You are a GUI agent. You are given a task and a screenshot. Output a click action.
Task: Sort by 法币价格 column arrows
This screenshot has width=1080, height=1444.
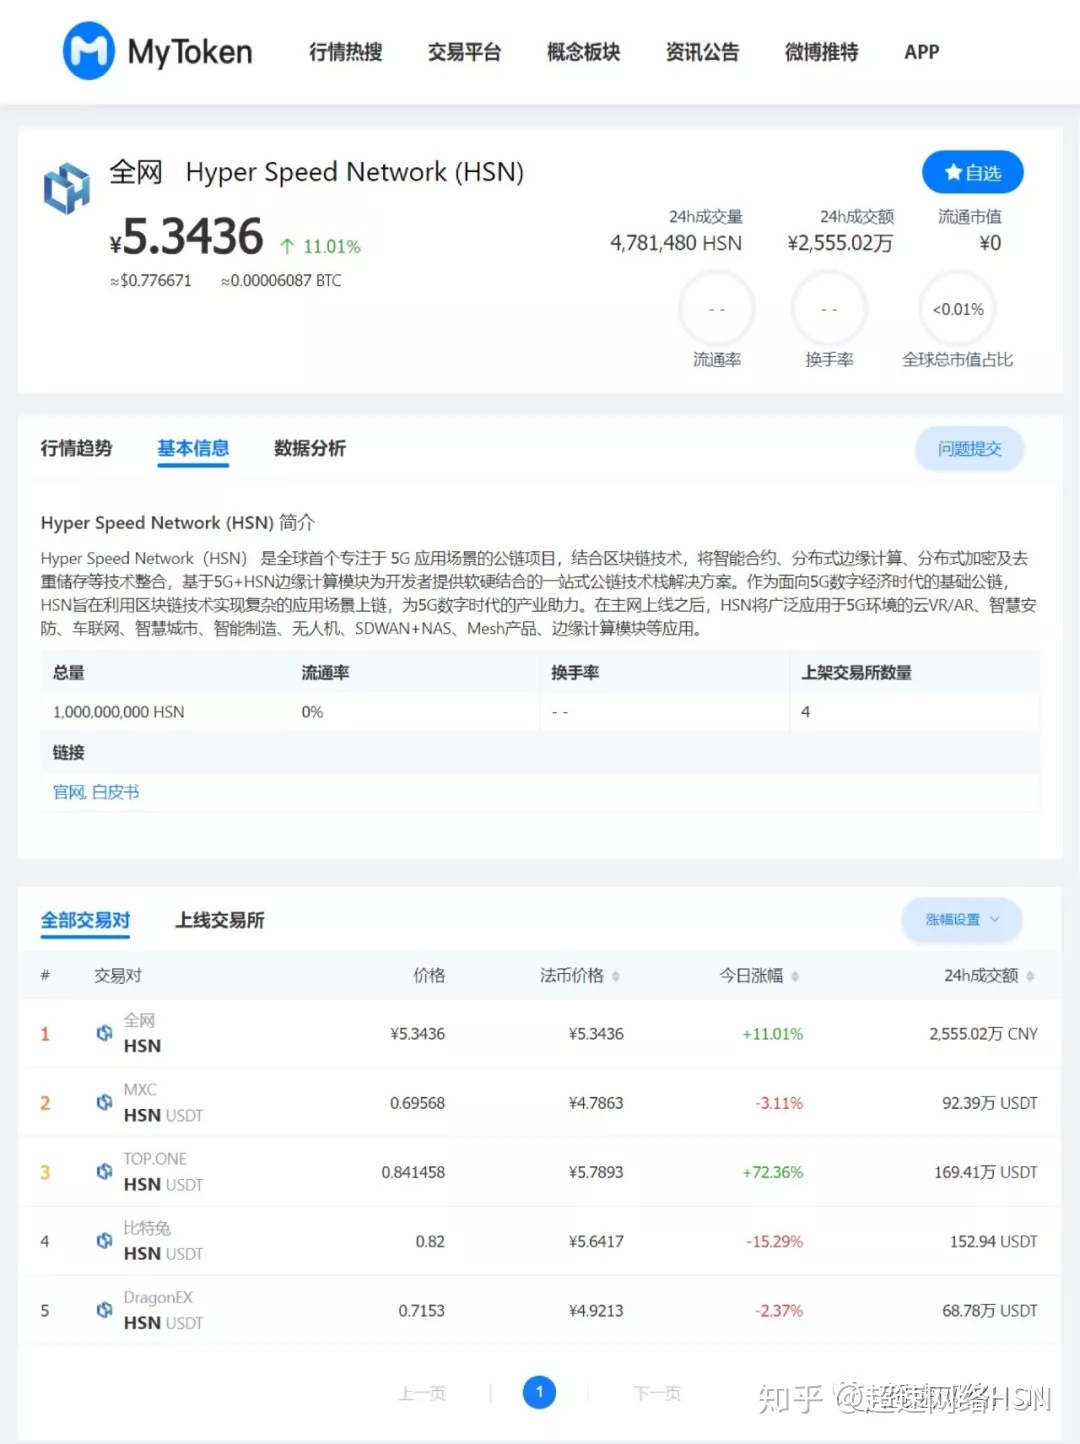tap(616, 976)
